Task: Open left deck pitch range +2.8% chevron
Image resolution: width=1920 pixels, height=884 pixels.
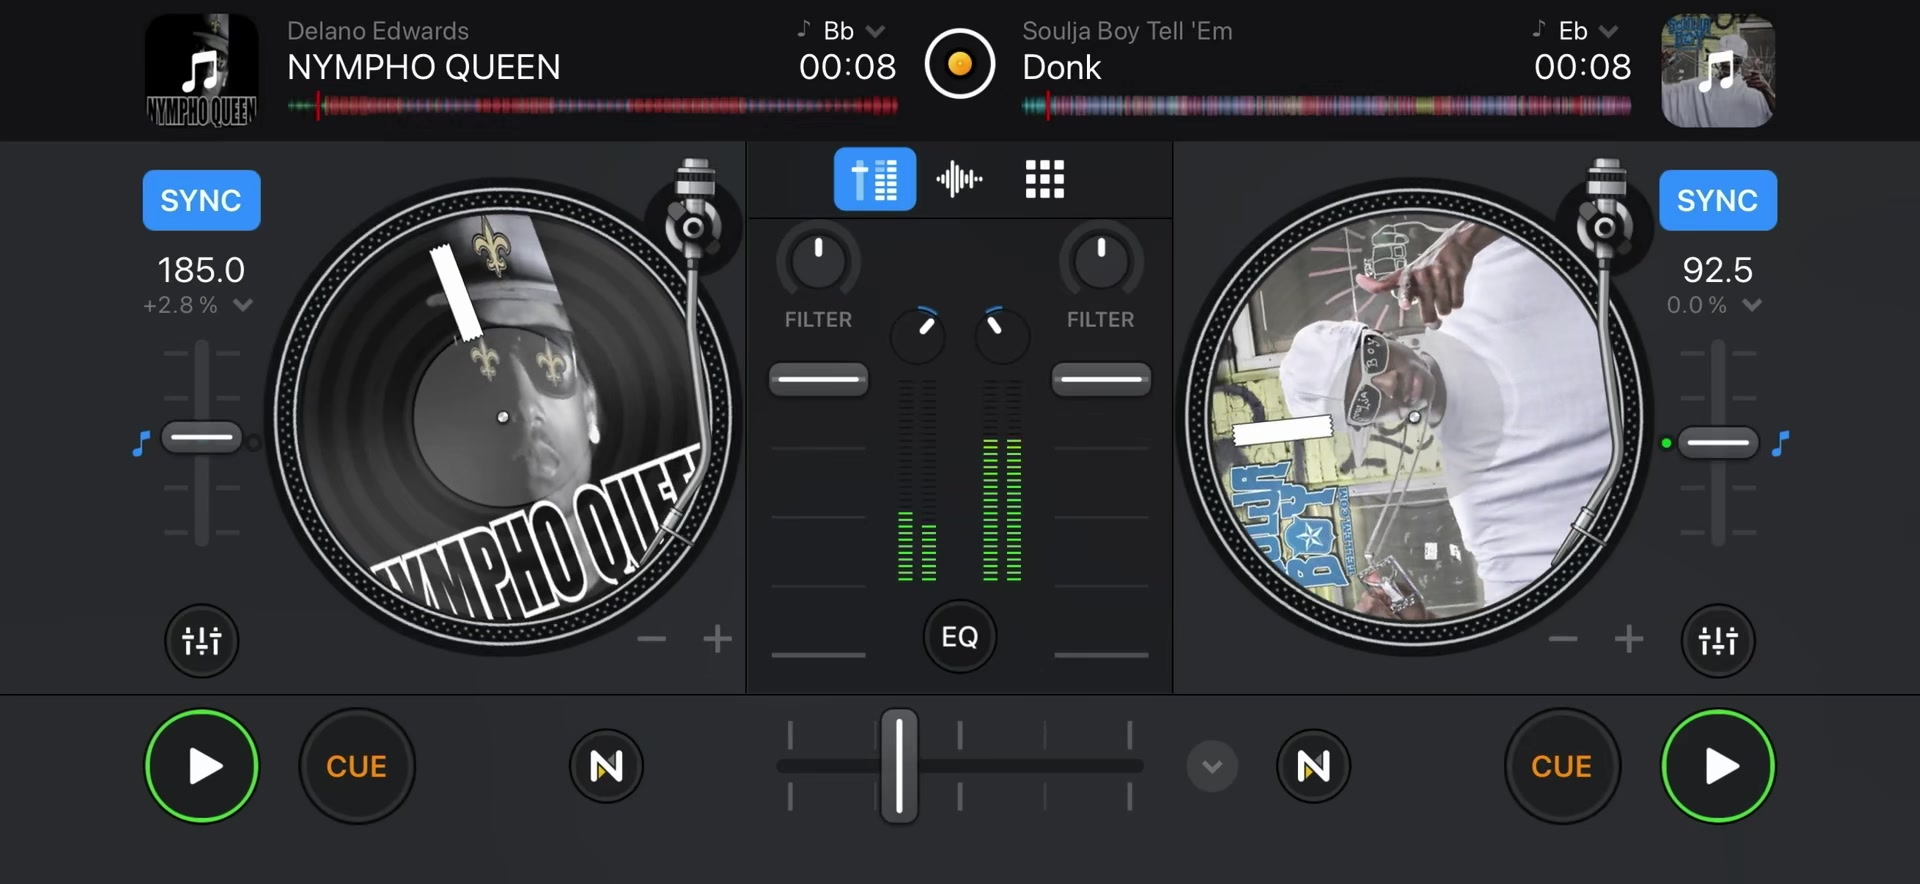Action: click(243, 306)
